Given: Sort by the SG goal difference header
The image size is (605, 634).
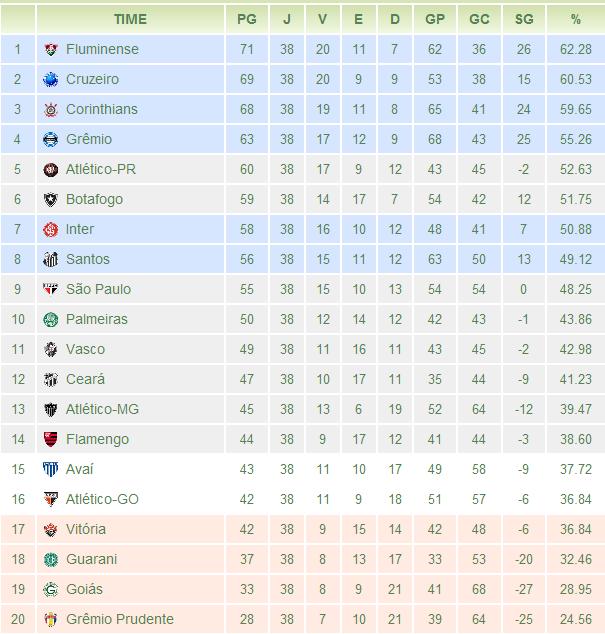Looking at the screenshot, I should tap(524, 19).
